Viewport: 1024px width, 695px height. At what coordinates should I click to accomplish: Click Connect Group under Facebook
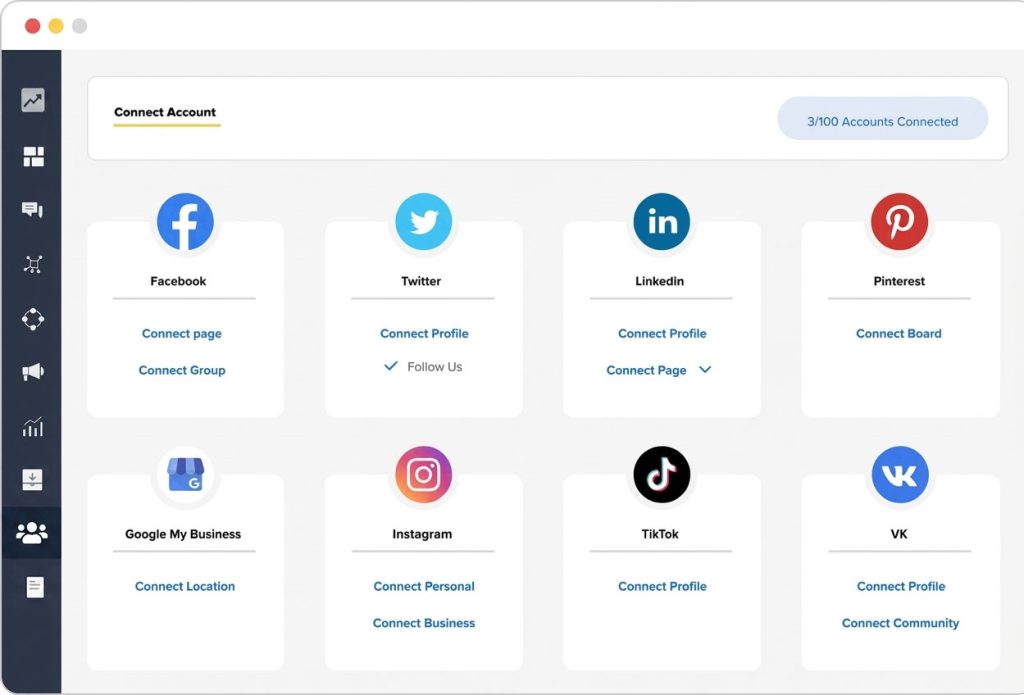[182, 370]
